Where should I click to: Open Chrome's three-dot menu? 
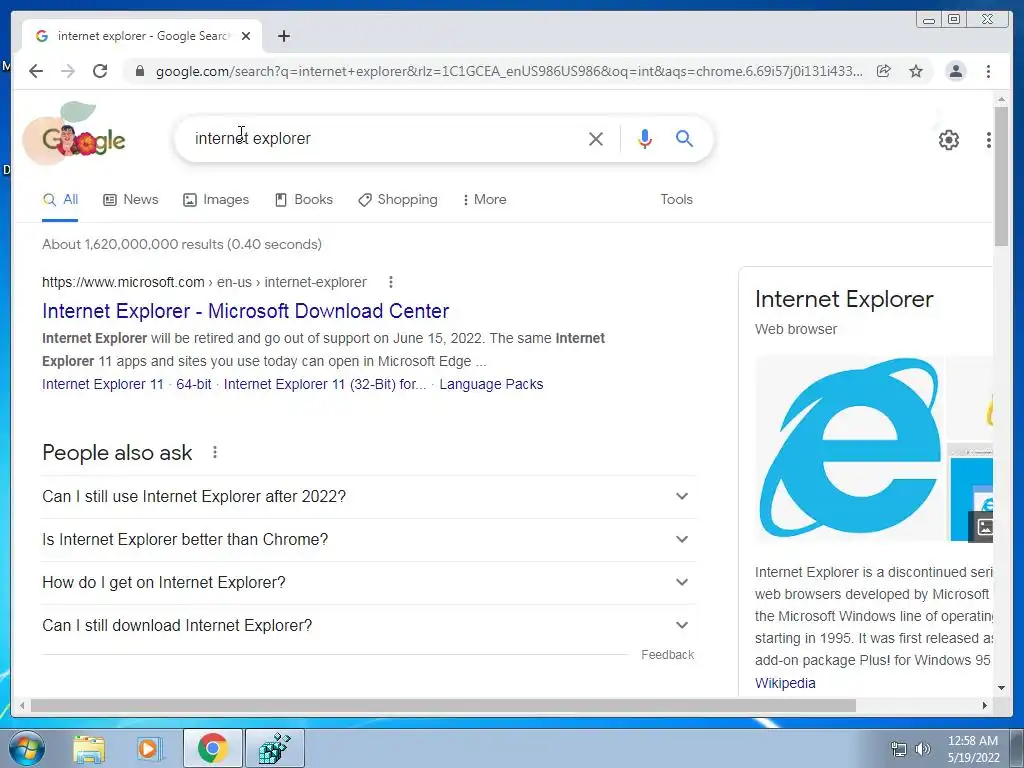click(x=988, y=71)
